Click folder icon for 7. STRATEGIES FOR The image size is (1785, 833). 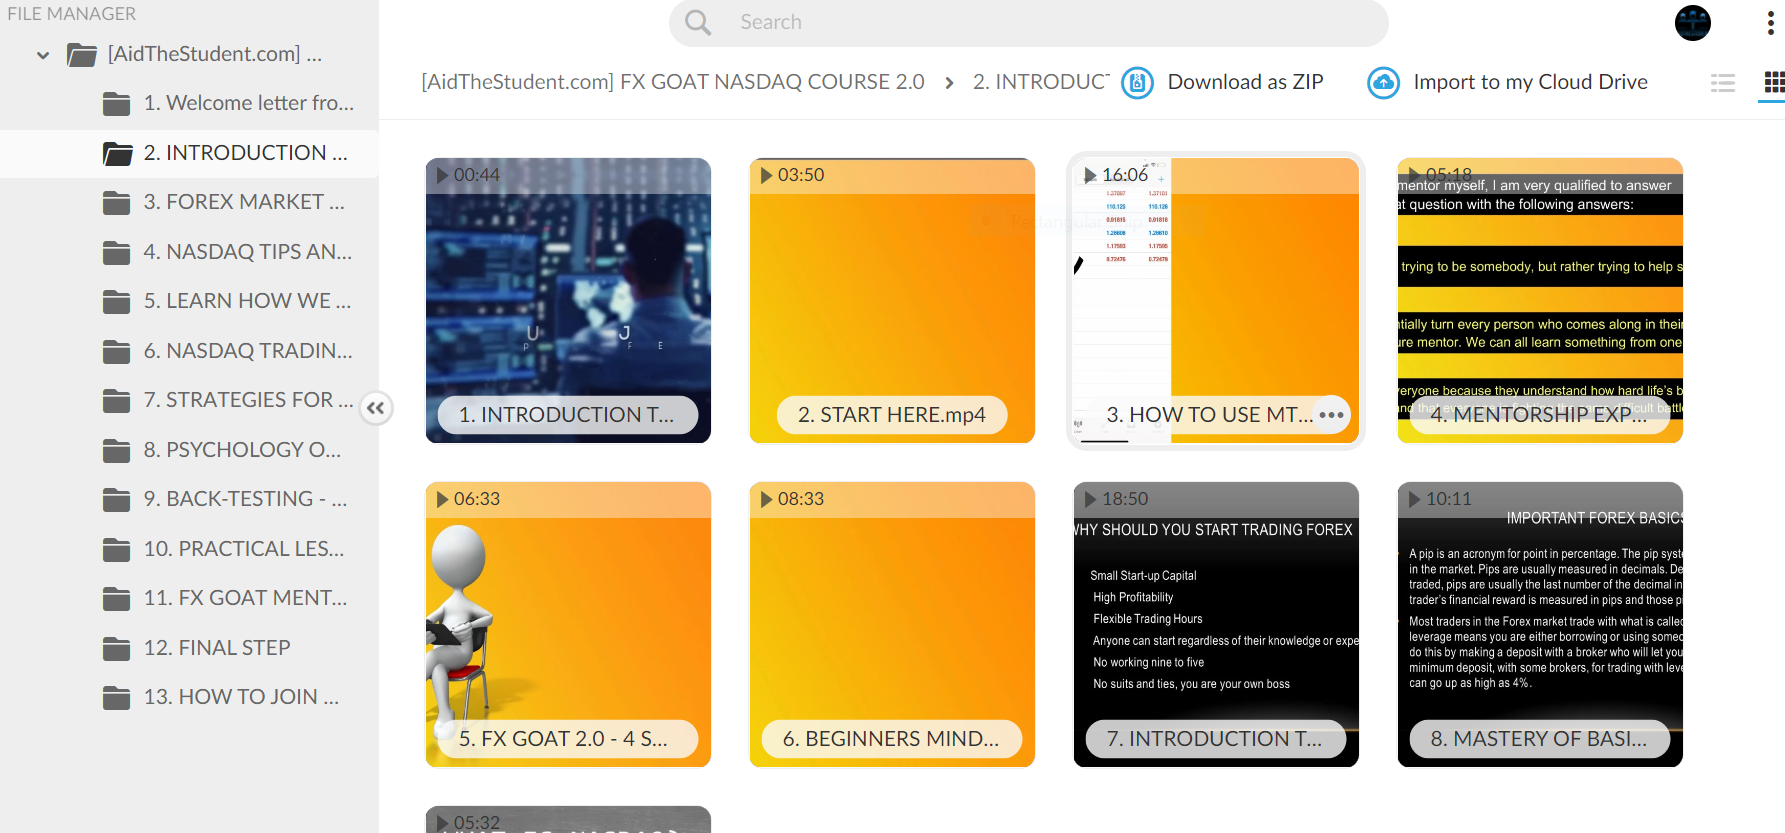tap(117, 401)
